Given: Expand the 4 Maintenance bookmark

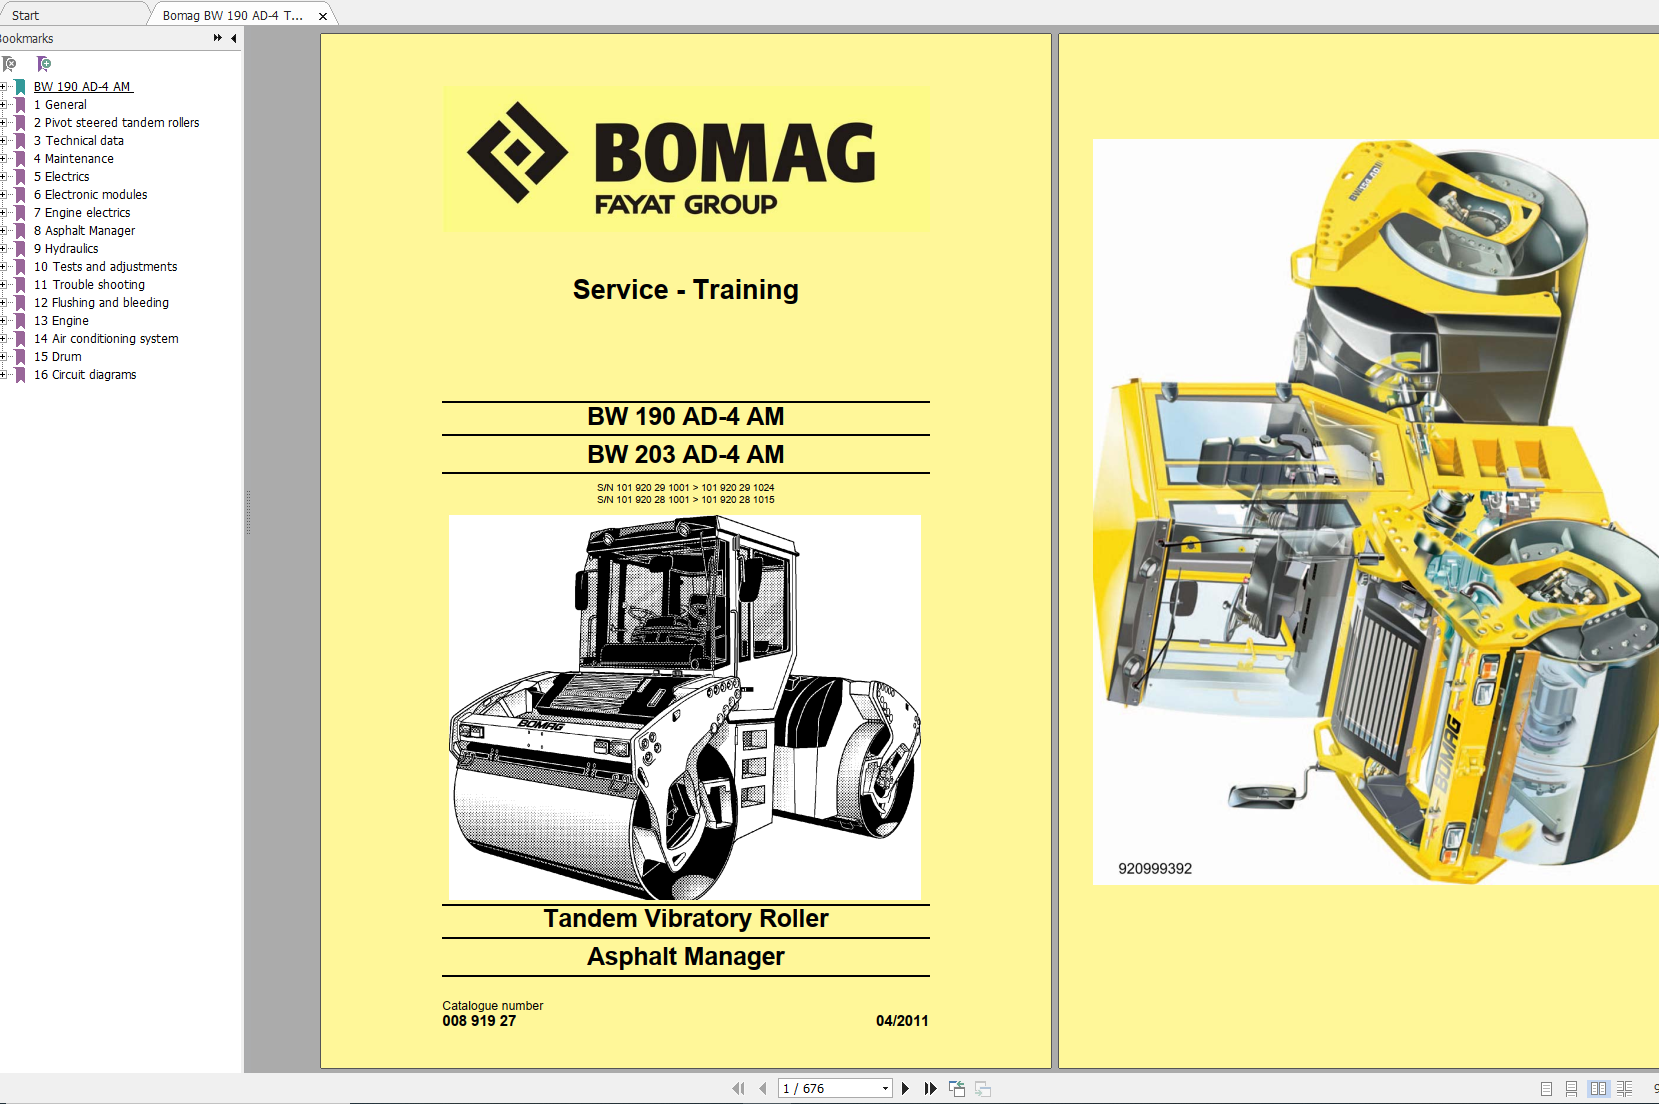Looking at the screenshot, I should 3,159.
